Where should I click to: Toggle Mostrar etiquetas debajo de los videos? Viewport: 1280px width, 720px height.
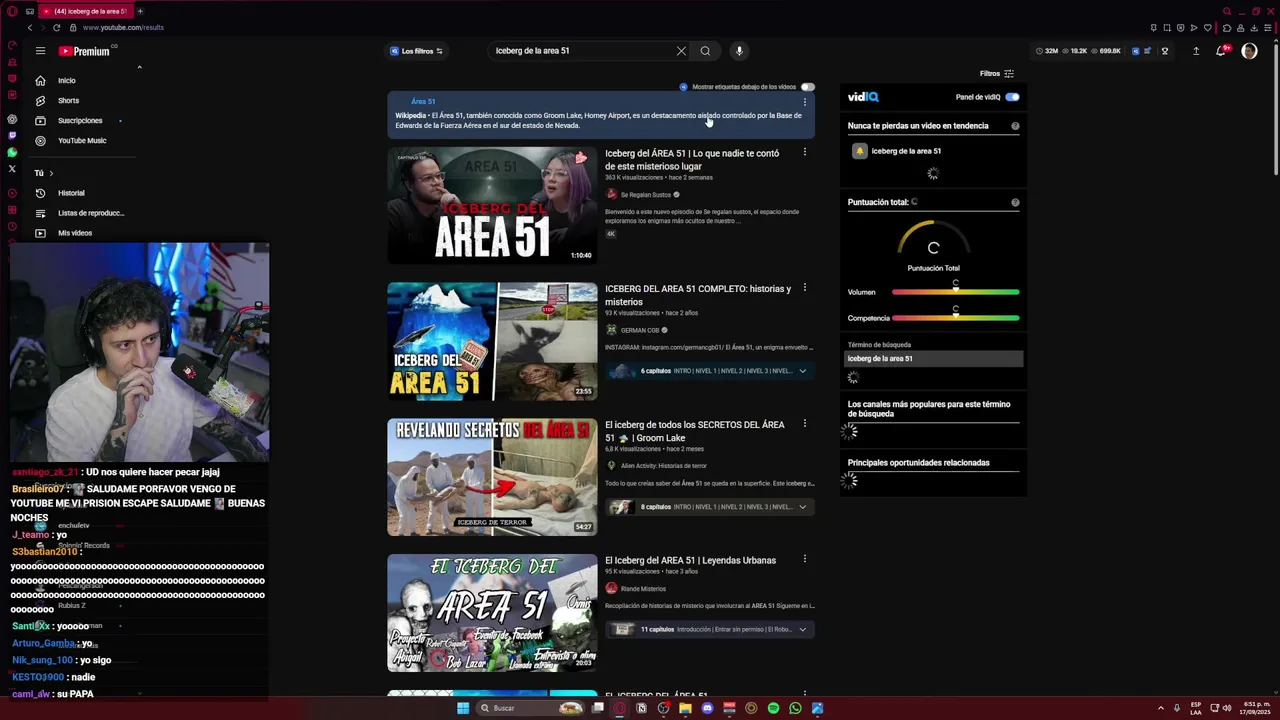(x=807, y=87)
